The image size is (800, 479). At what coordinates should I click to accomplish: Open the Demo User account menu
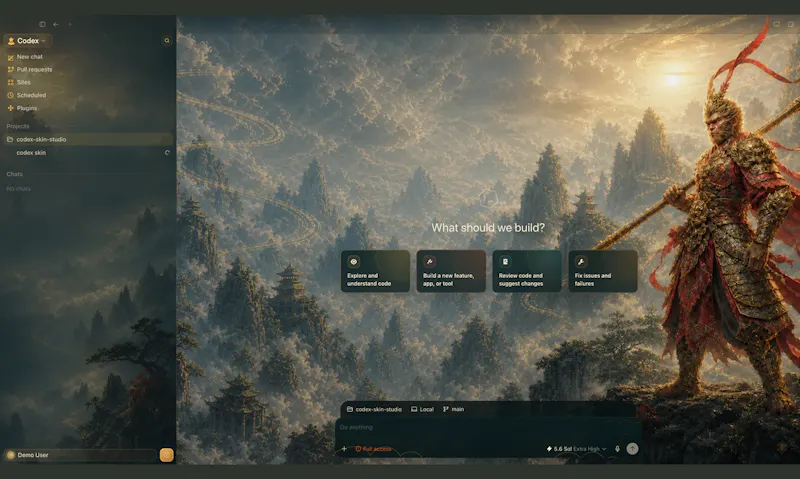click(80, 455)
